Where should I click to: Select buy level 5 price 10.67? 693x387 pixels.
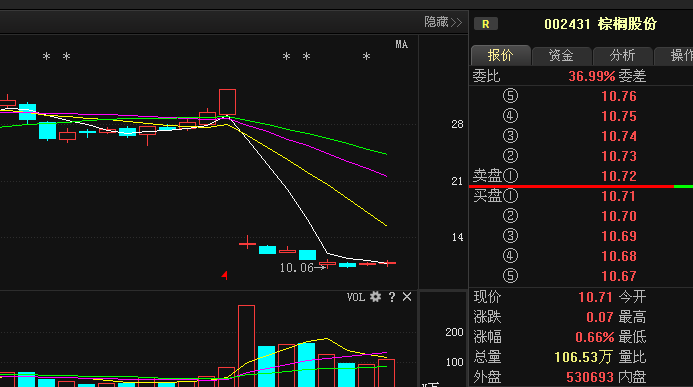[x=619, y=276]
